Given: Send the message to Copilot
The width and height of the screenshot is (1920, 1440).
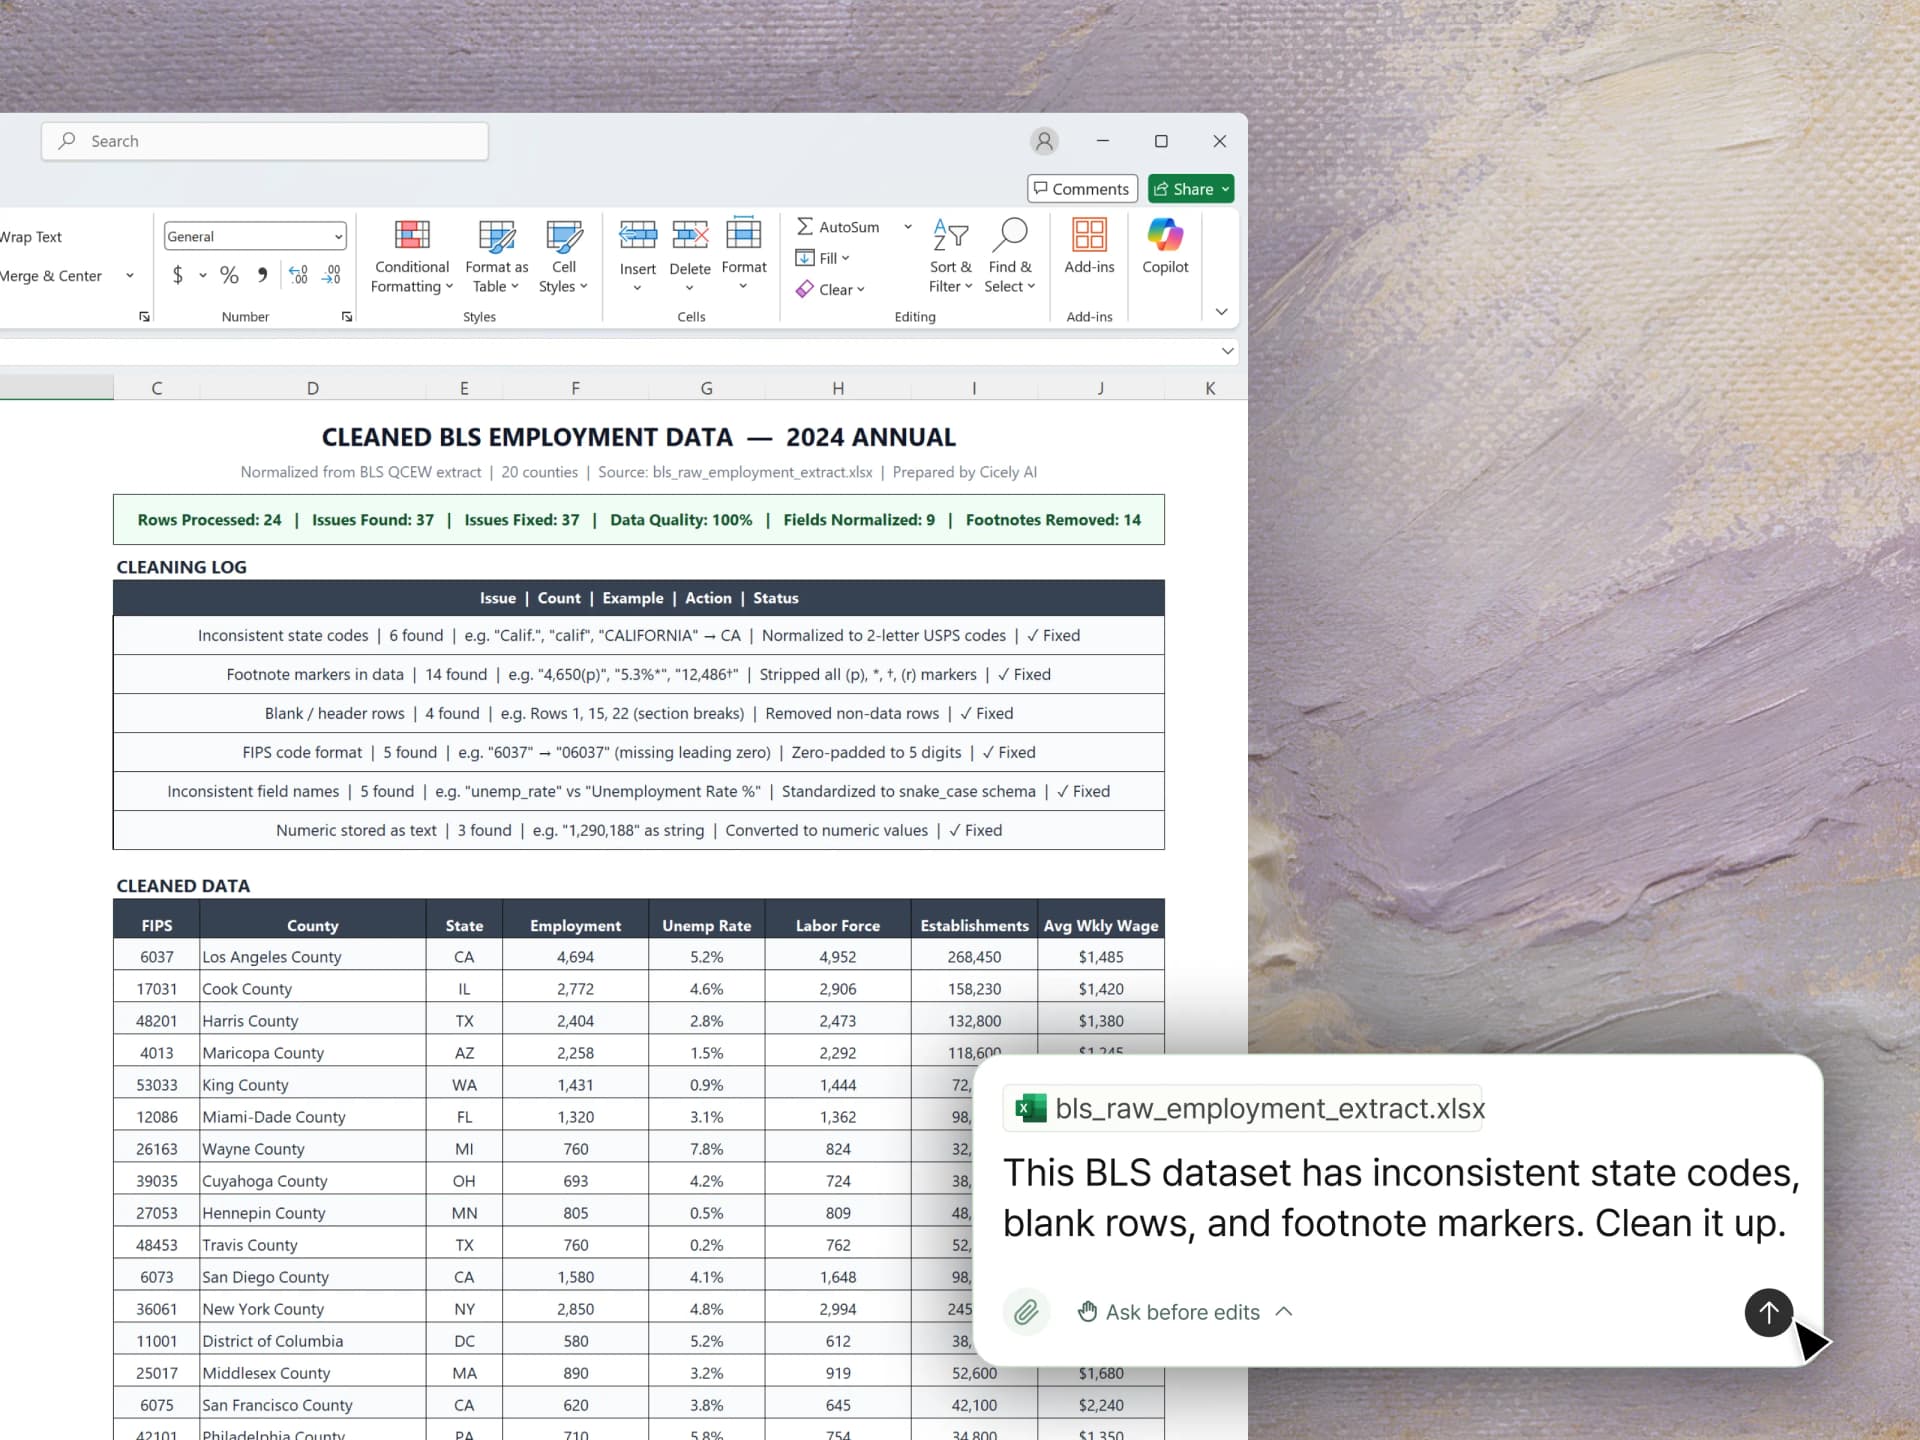Looking at the screenshot, I should pos(1768,1313).
